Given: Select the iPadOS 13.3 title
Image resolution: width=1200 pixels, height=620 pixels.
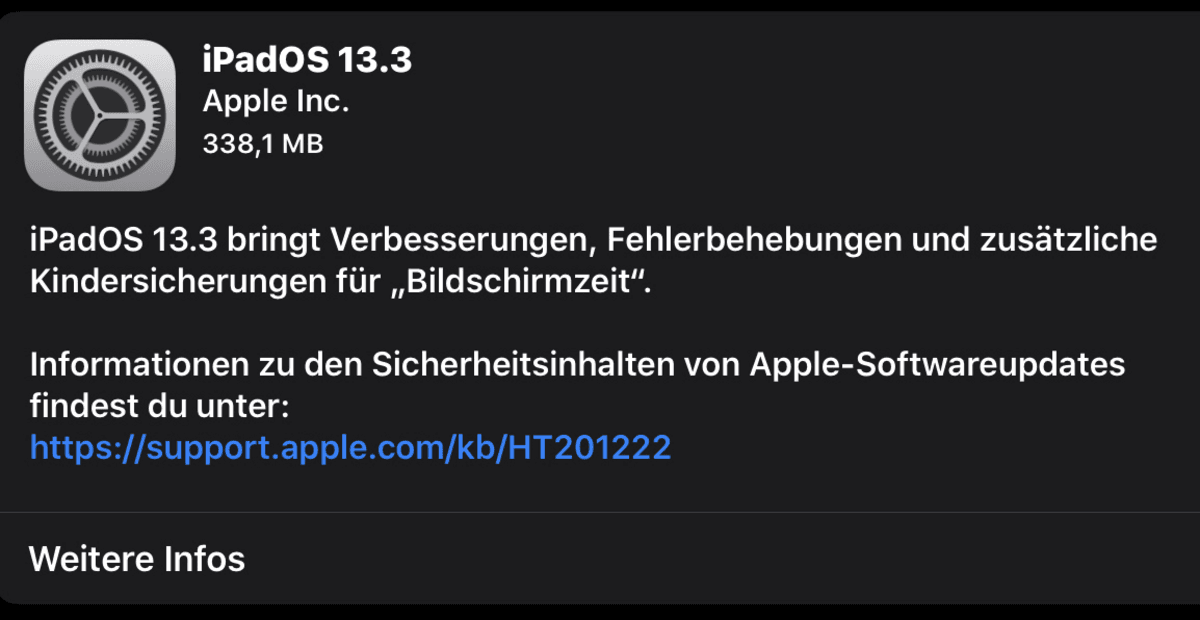Looking at the screenshot, I should [307, 60].
